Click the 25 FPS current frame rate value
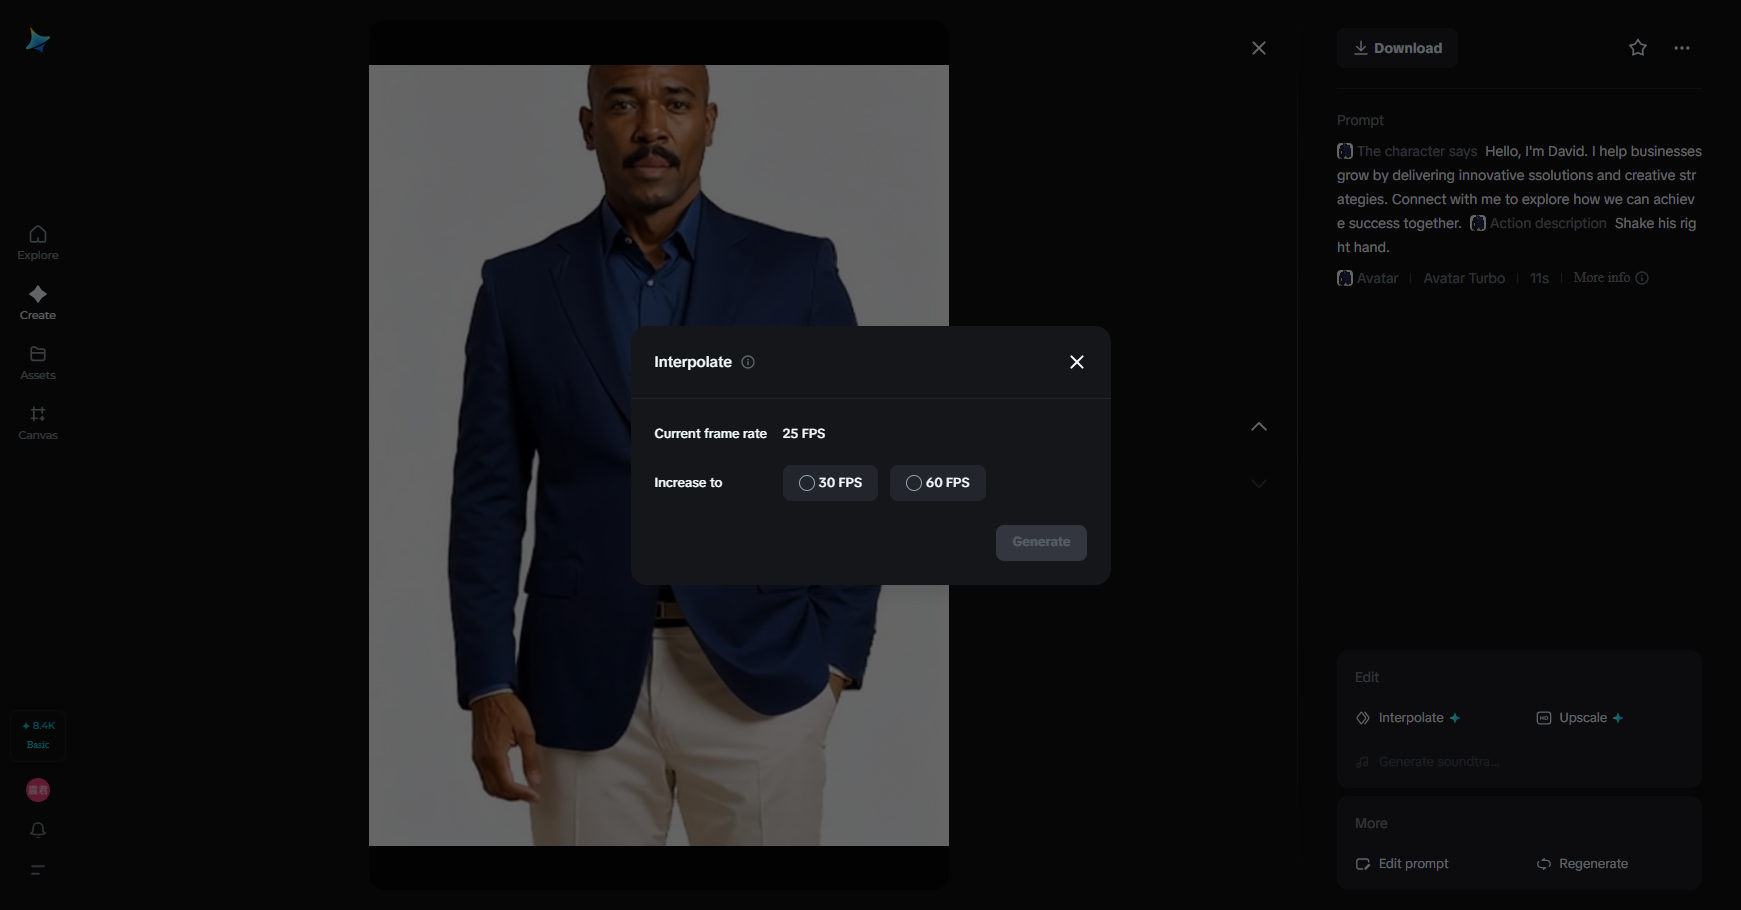The height and width of the screenshot is (910, 1741). (804, 434)
